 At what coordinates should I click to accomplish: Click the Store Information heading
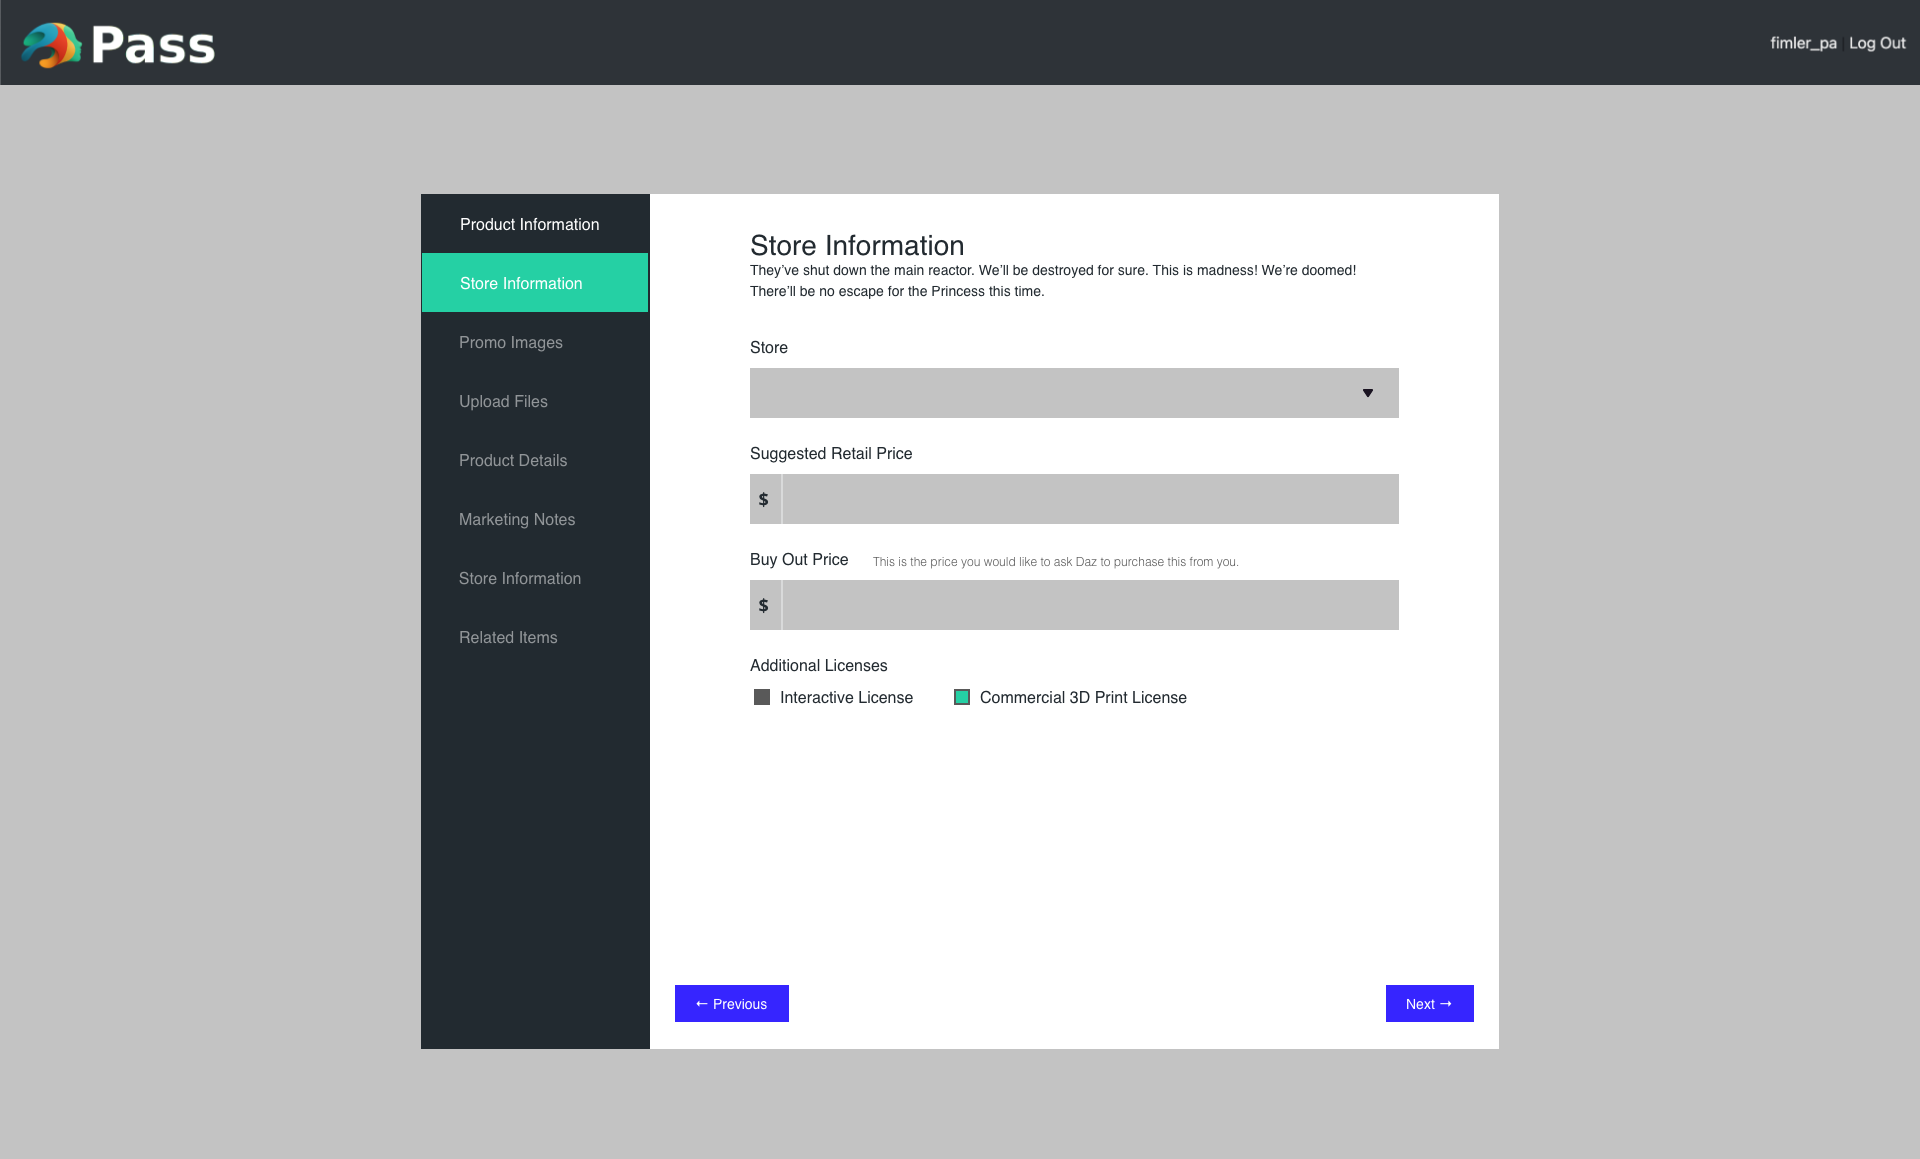857,245
